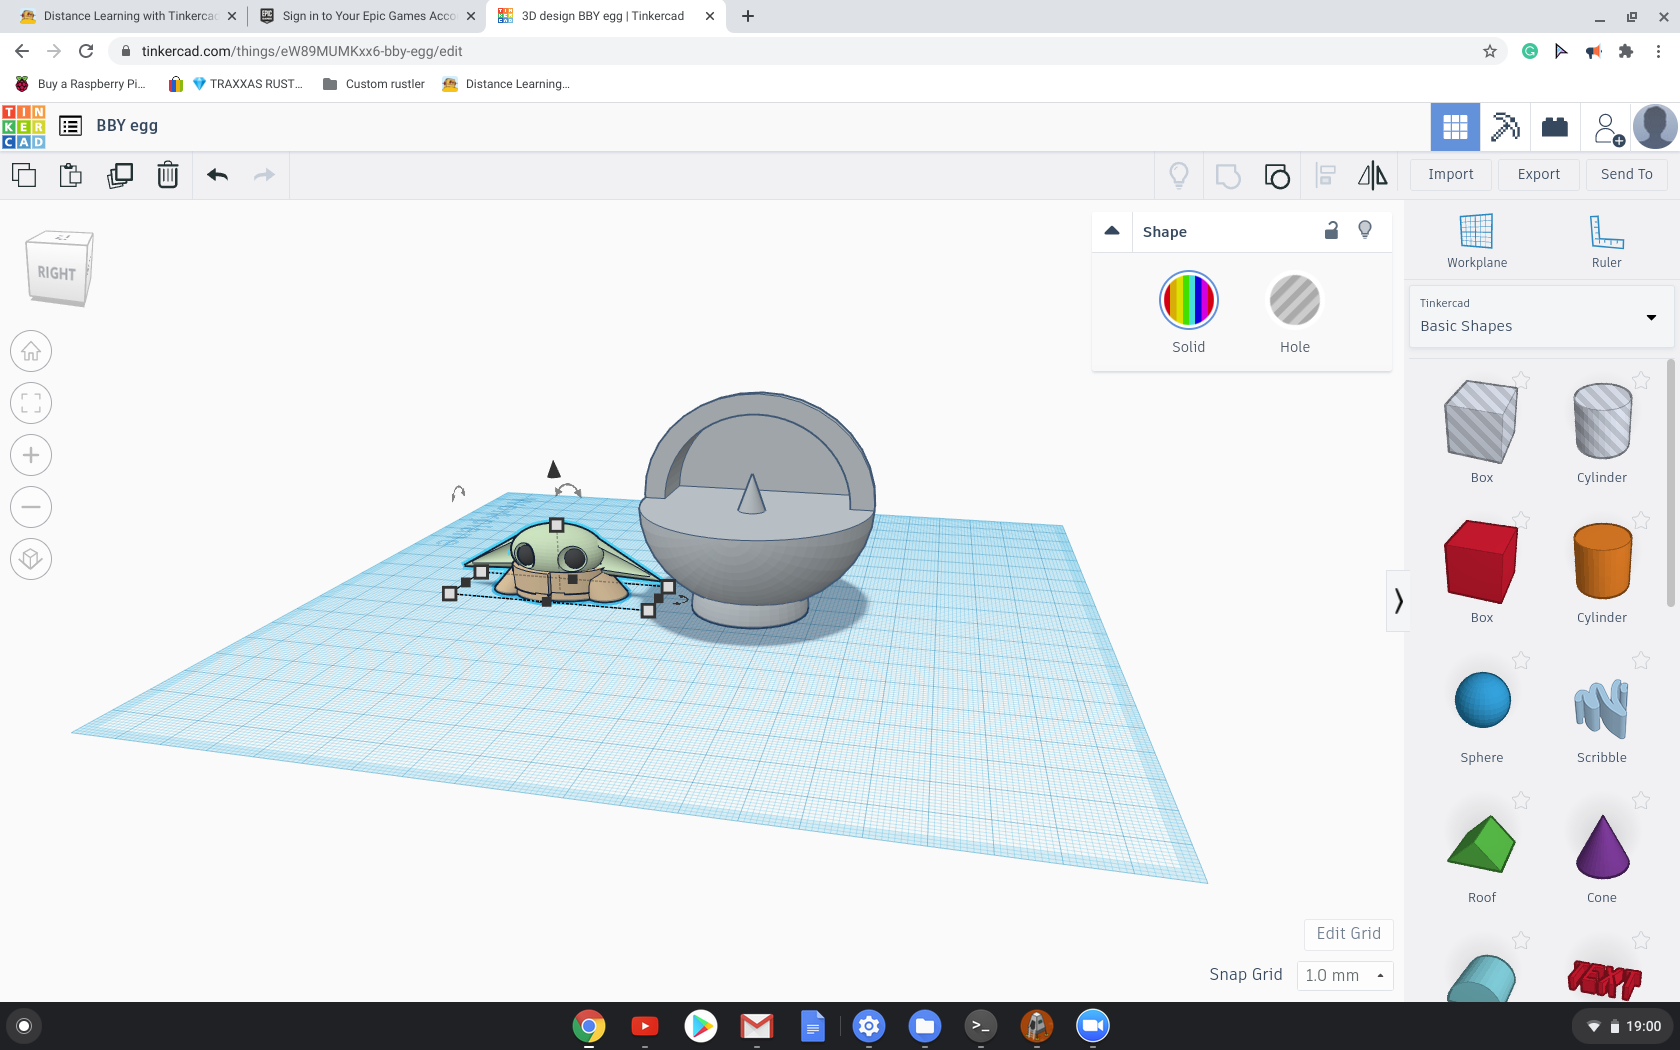Favorite the Cone shape star
Image resolution: width=1680 pixels, height=1050 pixels.
[x=1641, y=800]
